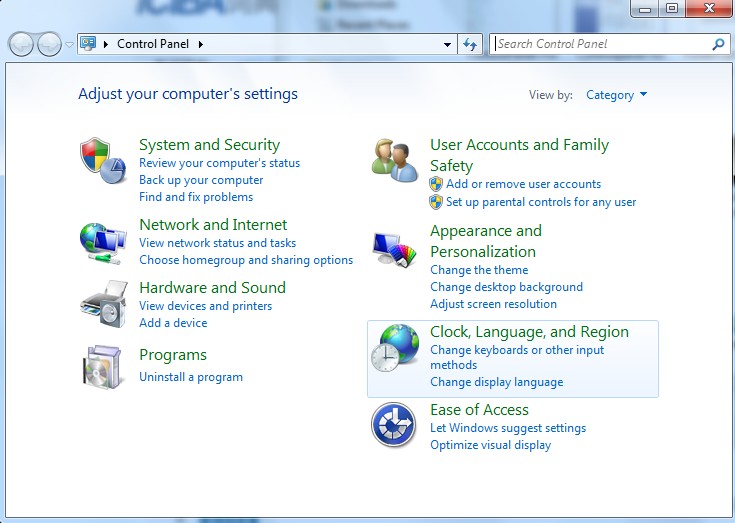Viewport: 735px width, 523px height.
Task: Open Clock, Language, and Region heading
Action: pyautogui.click(x=529, y=332)
